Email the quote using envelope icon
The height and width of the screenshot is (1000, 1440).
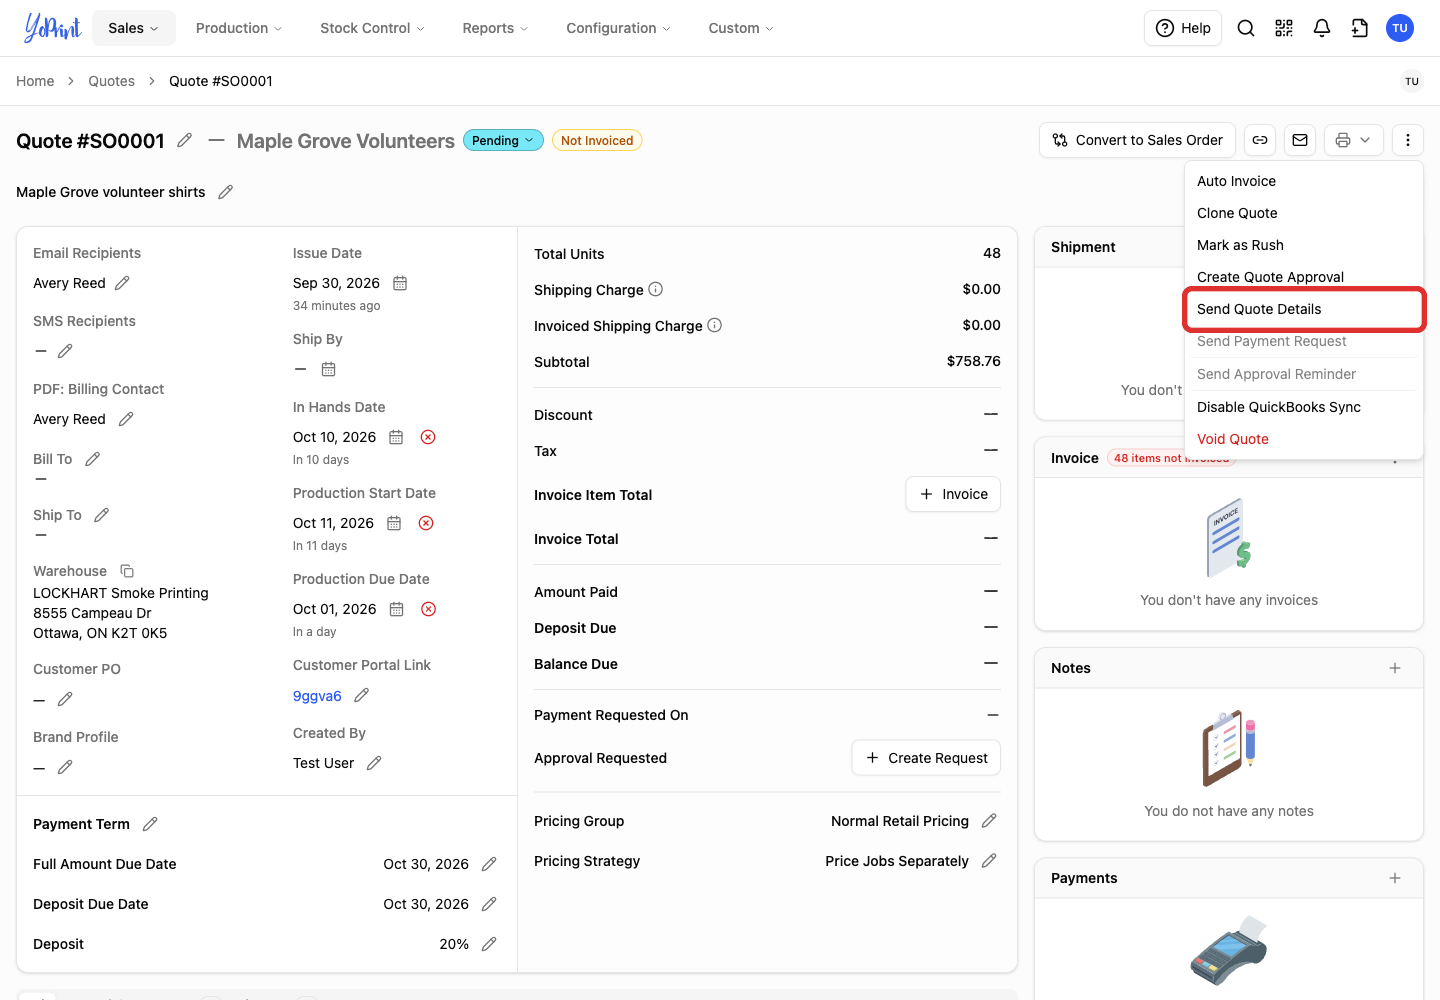[1300, 140]
